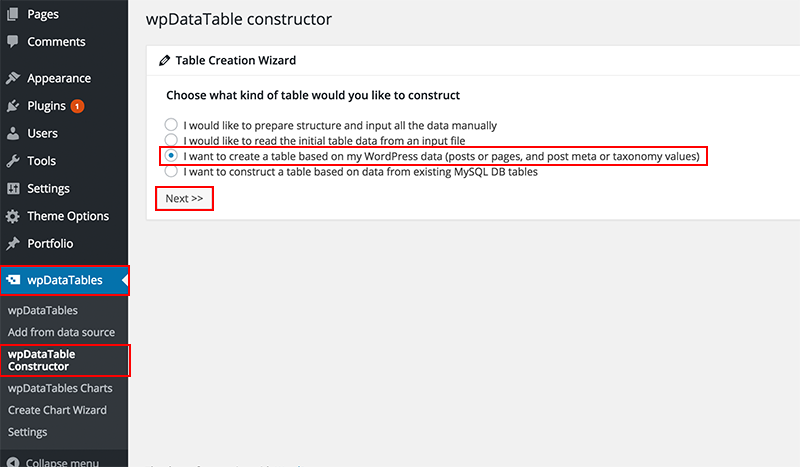
Task: Click the Tools wrench icon
Action: point(13,161)
